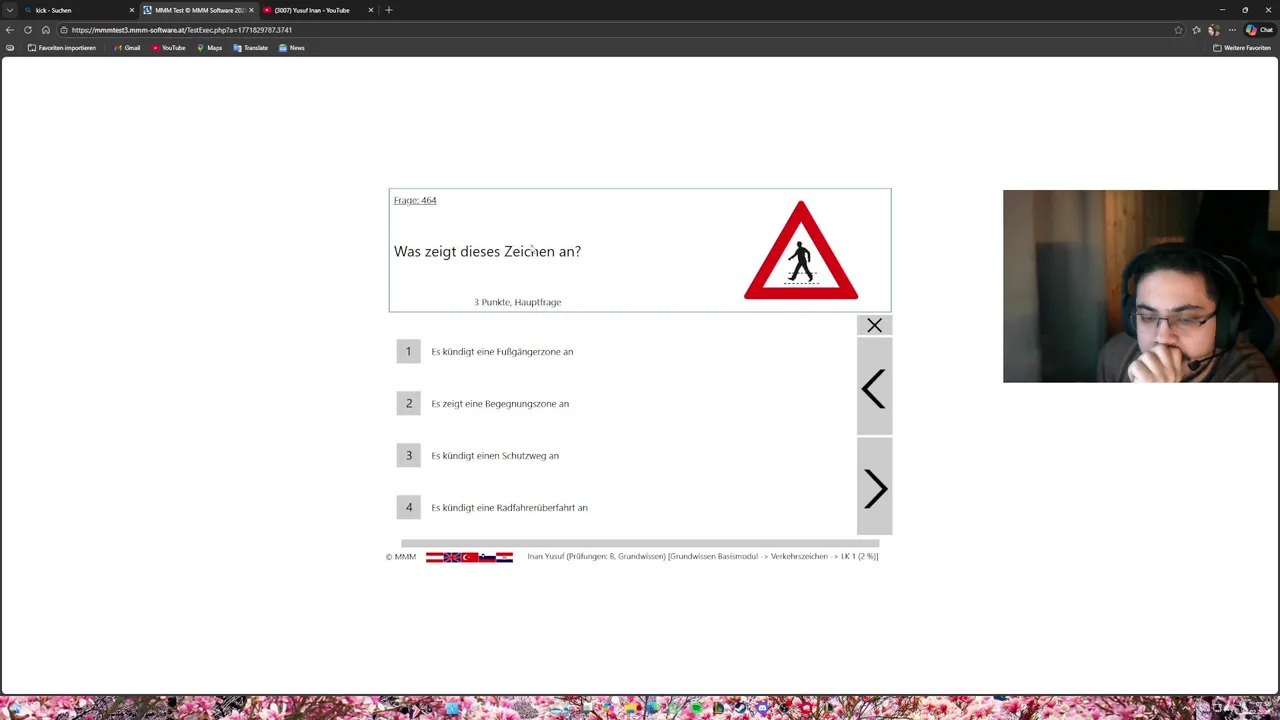The height and width of the screenshot is (720, 1280).
Task: Switch language to Slovenian flag
Action: 487,557
